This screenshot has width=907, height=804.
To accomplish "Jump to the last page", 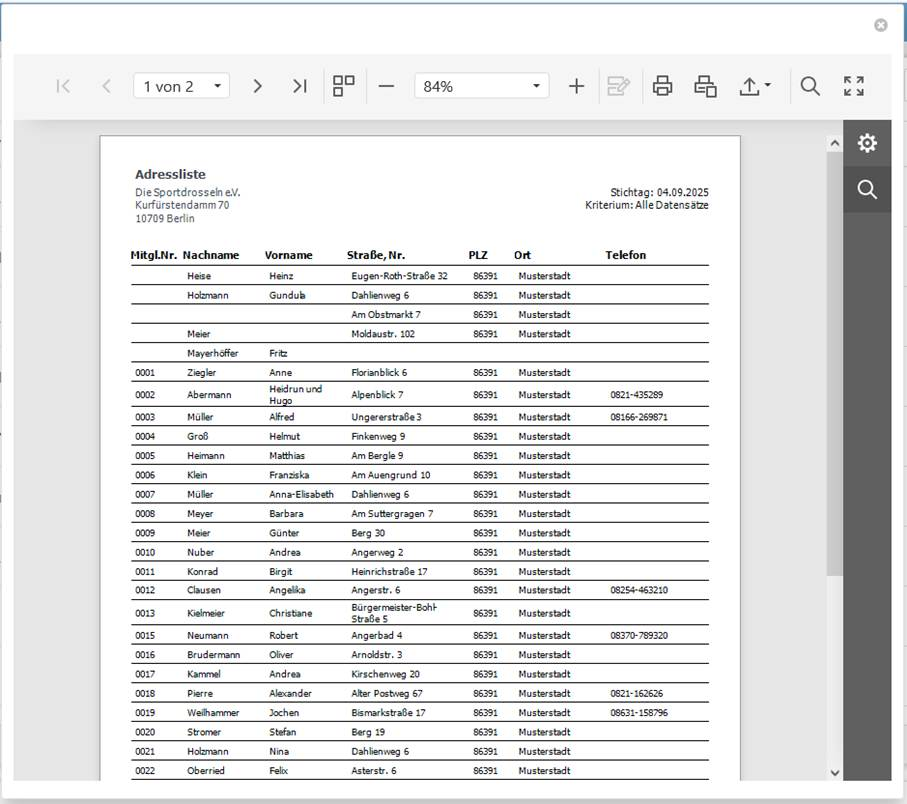I will tap(299, 86).
